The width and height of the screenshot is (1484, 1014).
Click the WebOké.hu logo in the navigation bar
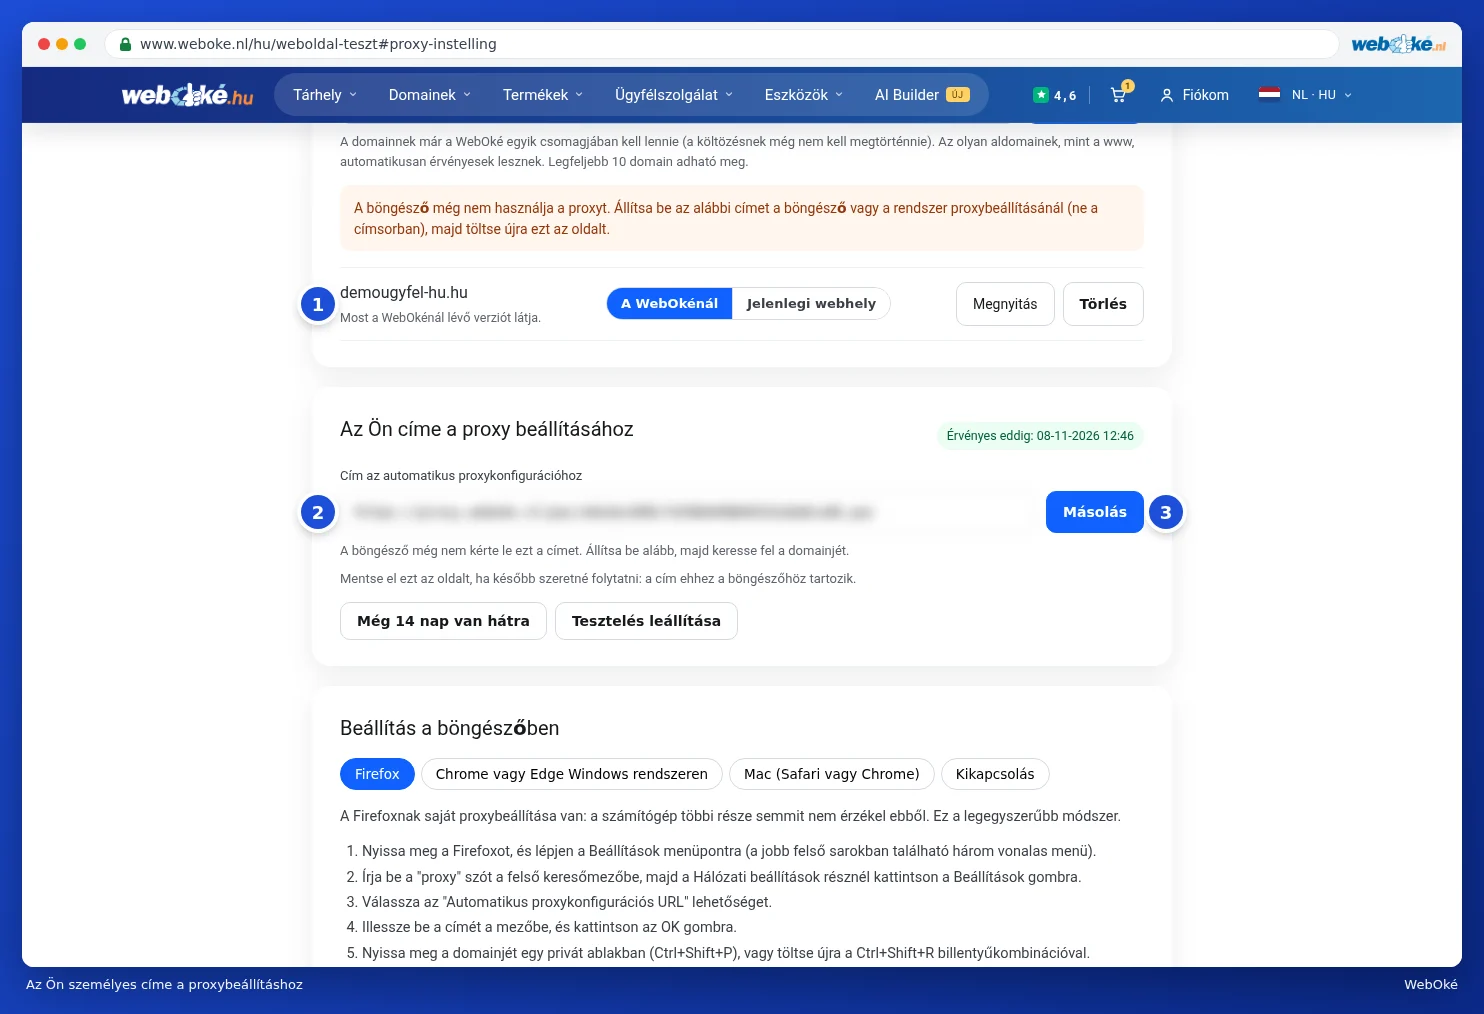(x=187, y=95)
